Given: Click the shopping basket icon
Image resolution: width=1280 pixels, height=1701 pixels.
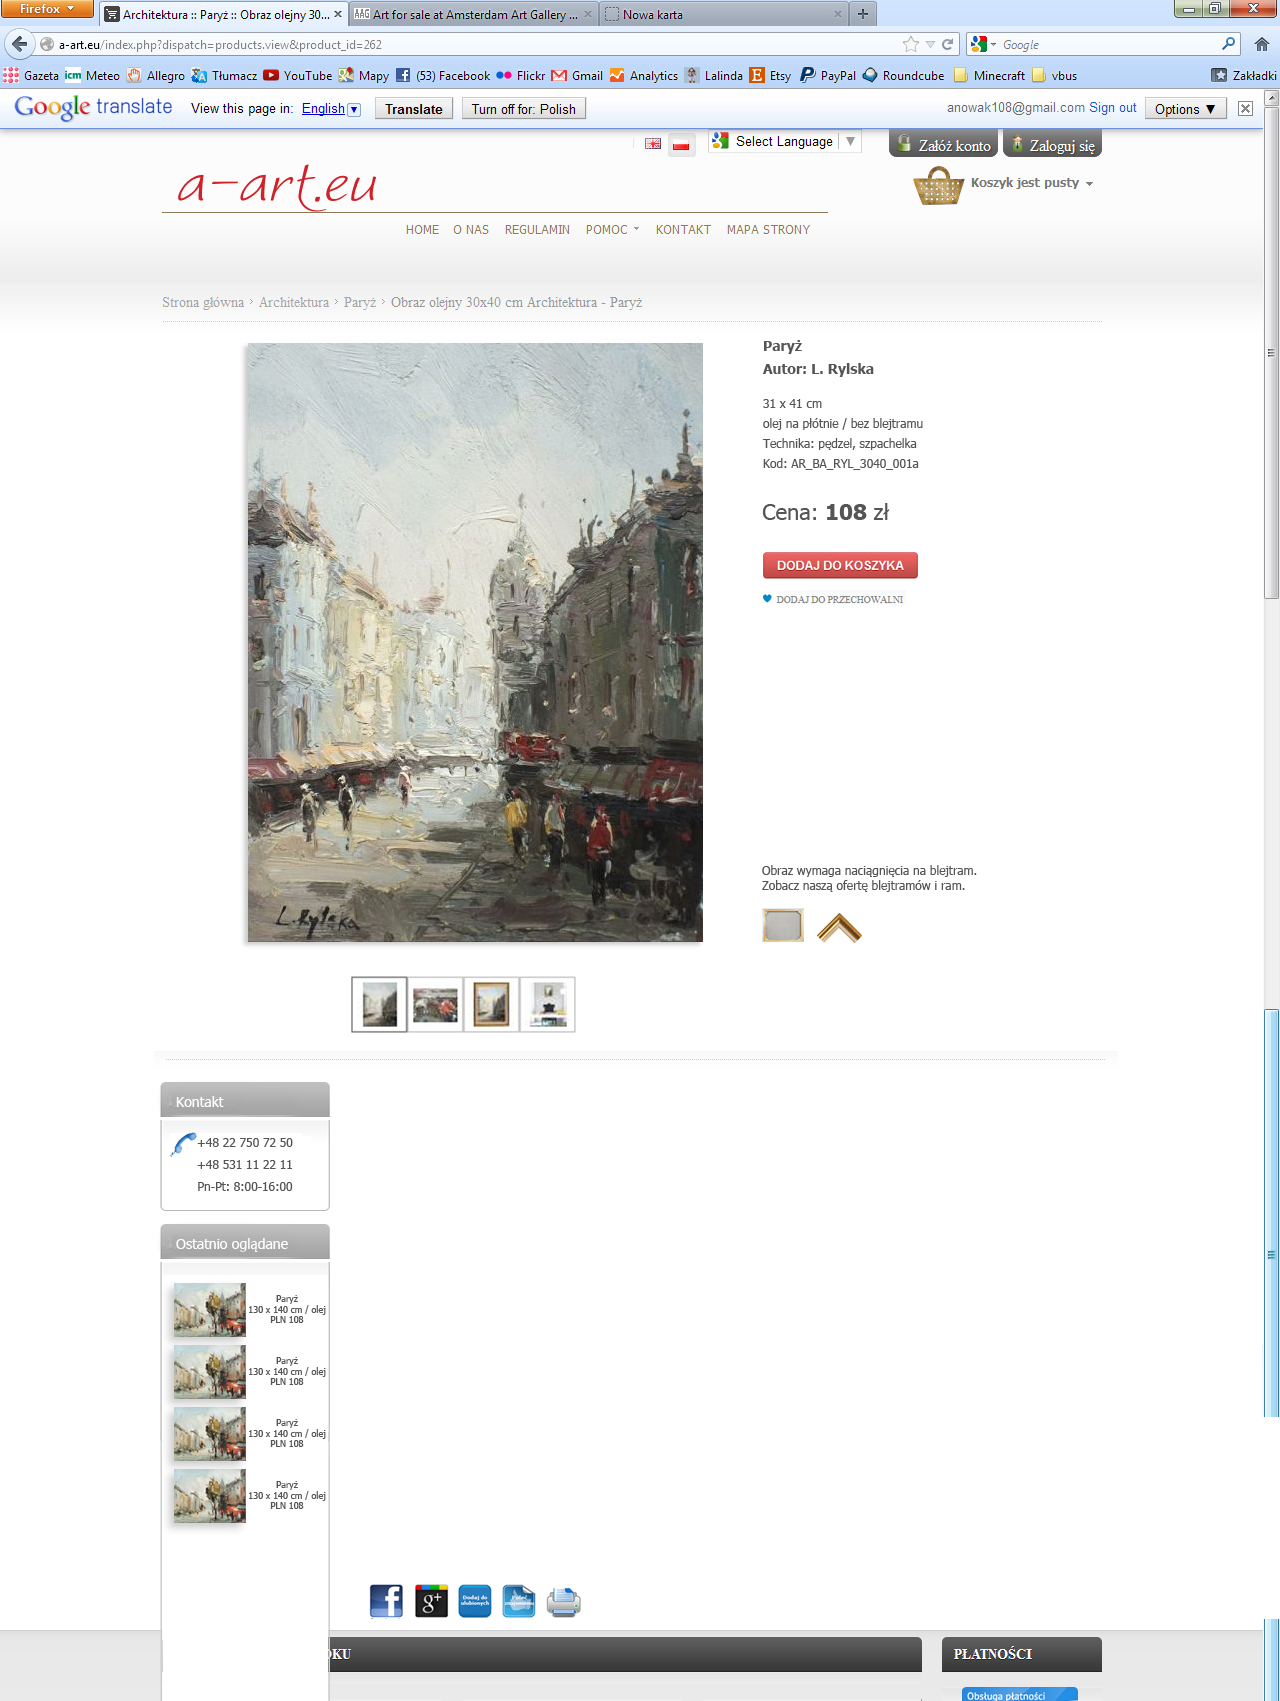Looking at the screenshot, I should point(938,185).
